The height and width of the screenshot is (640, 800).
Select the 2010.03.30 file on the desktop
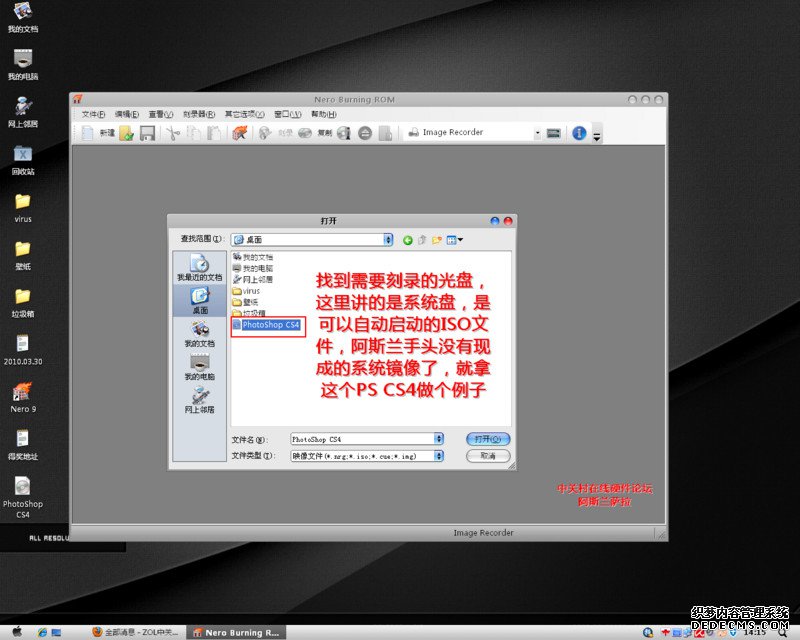[23, 350]
